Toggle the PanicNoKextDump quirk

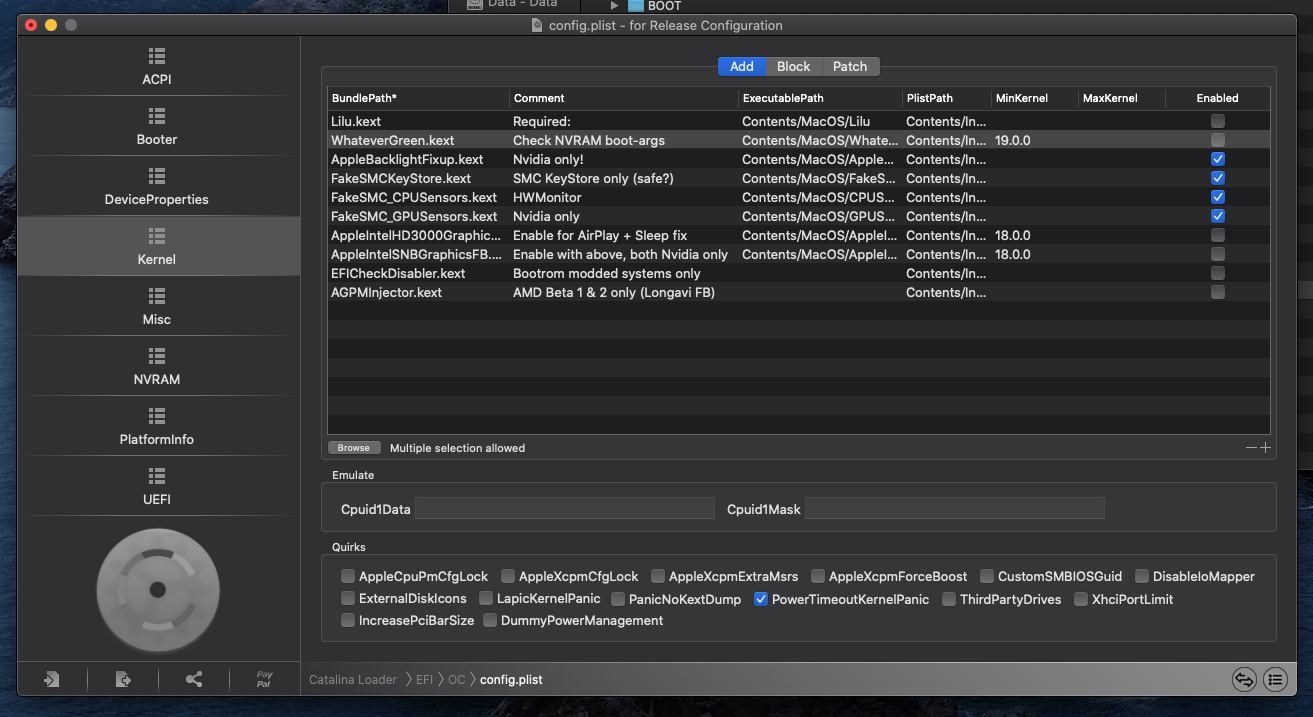(x=618, y=599)
